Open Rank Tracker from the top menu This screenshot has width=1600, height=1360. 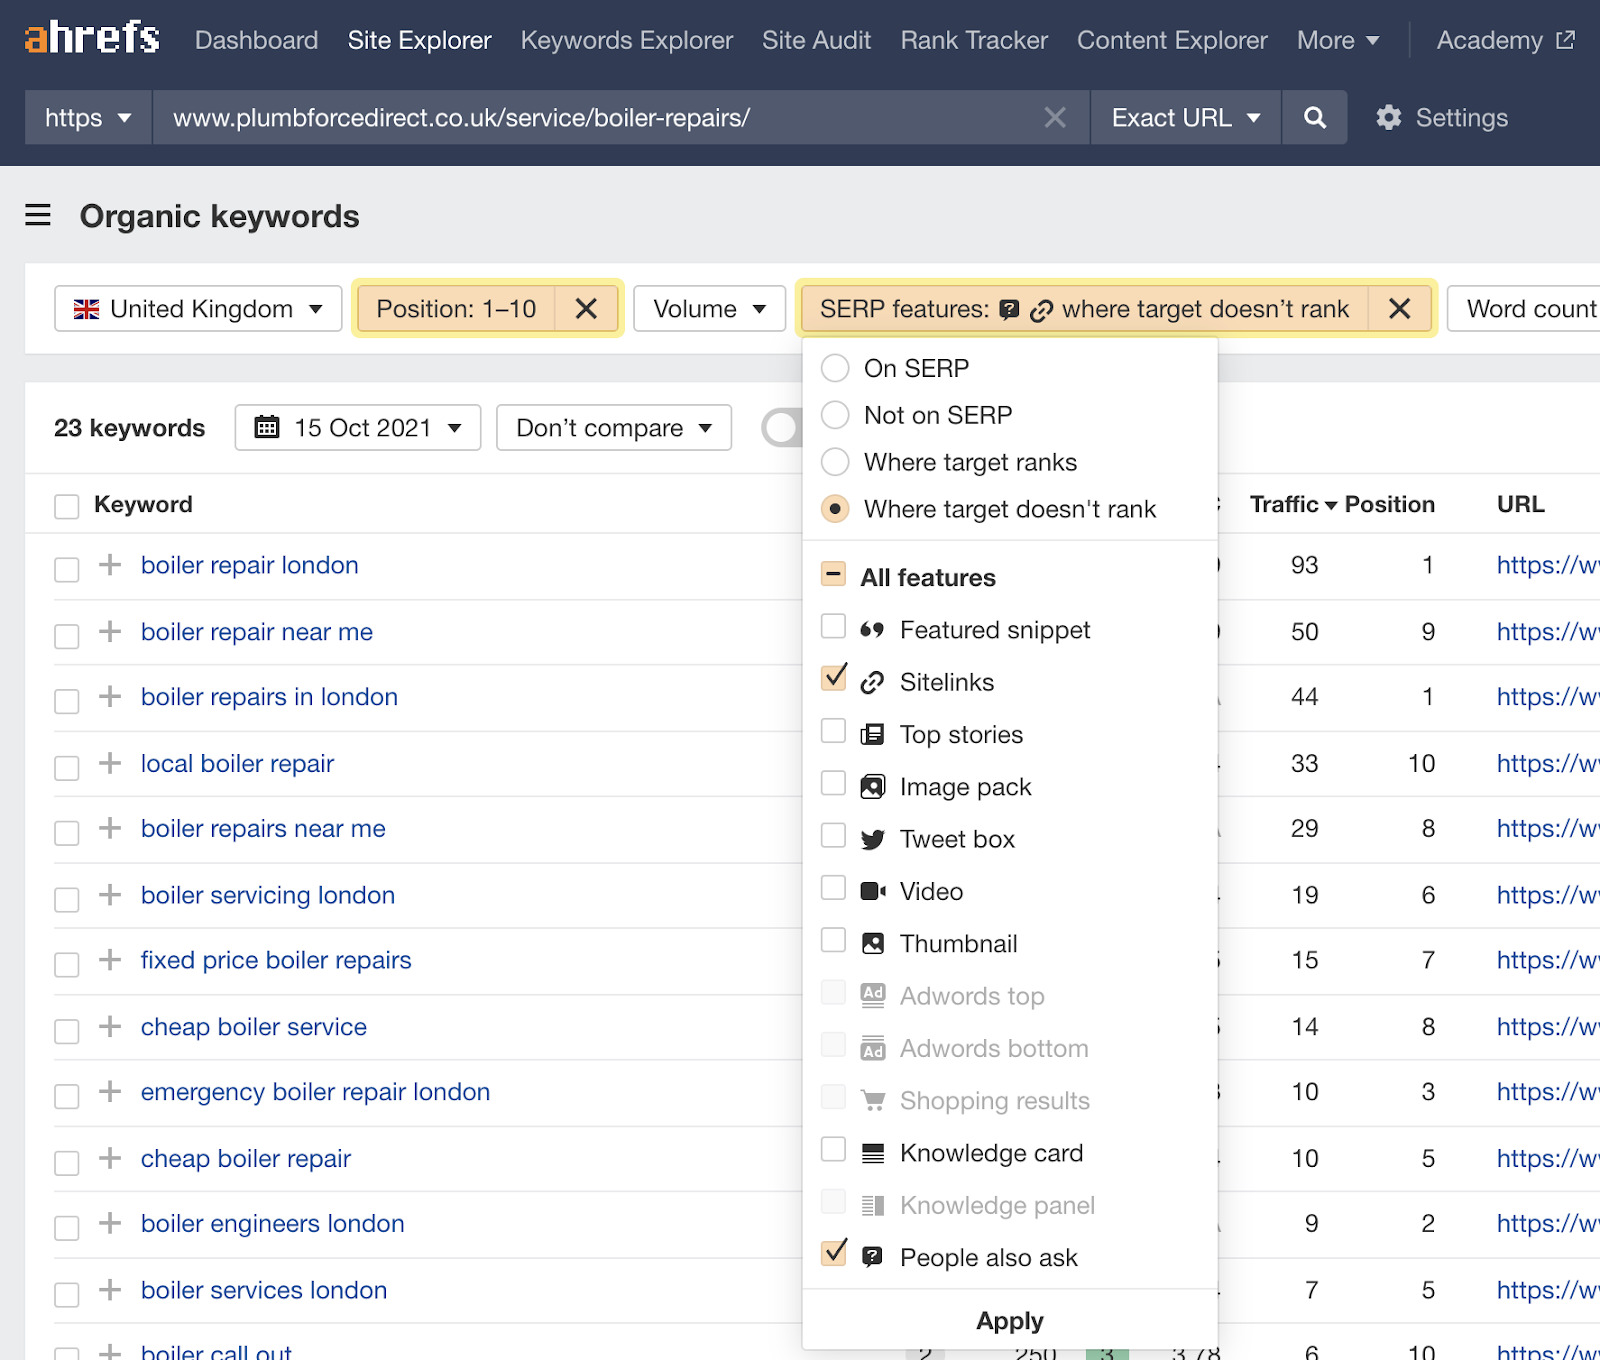point(972,40)
